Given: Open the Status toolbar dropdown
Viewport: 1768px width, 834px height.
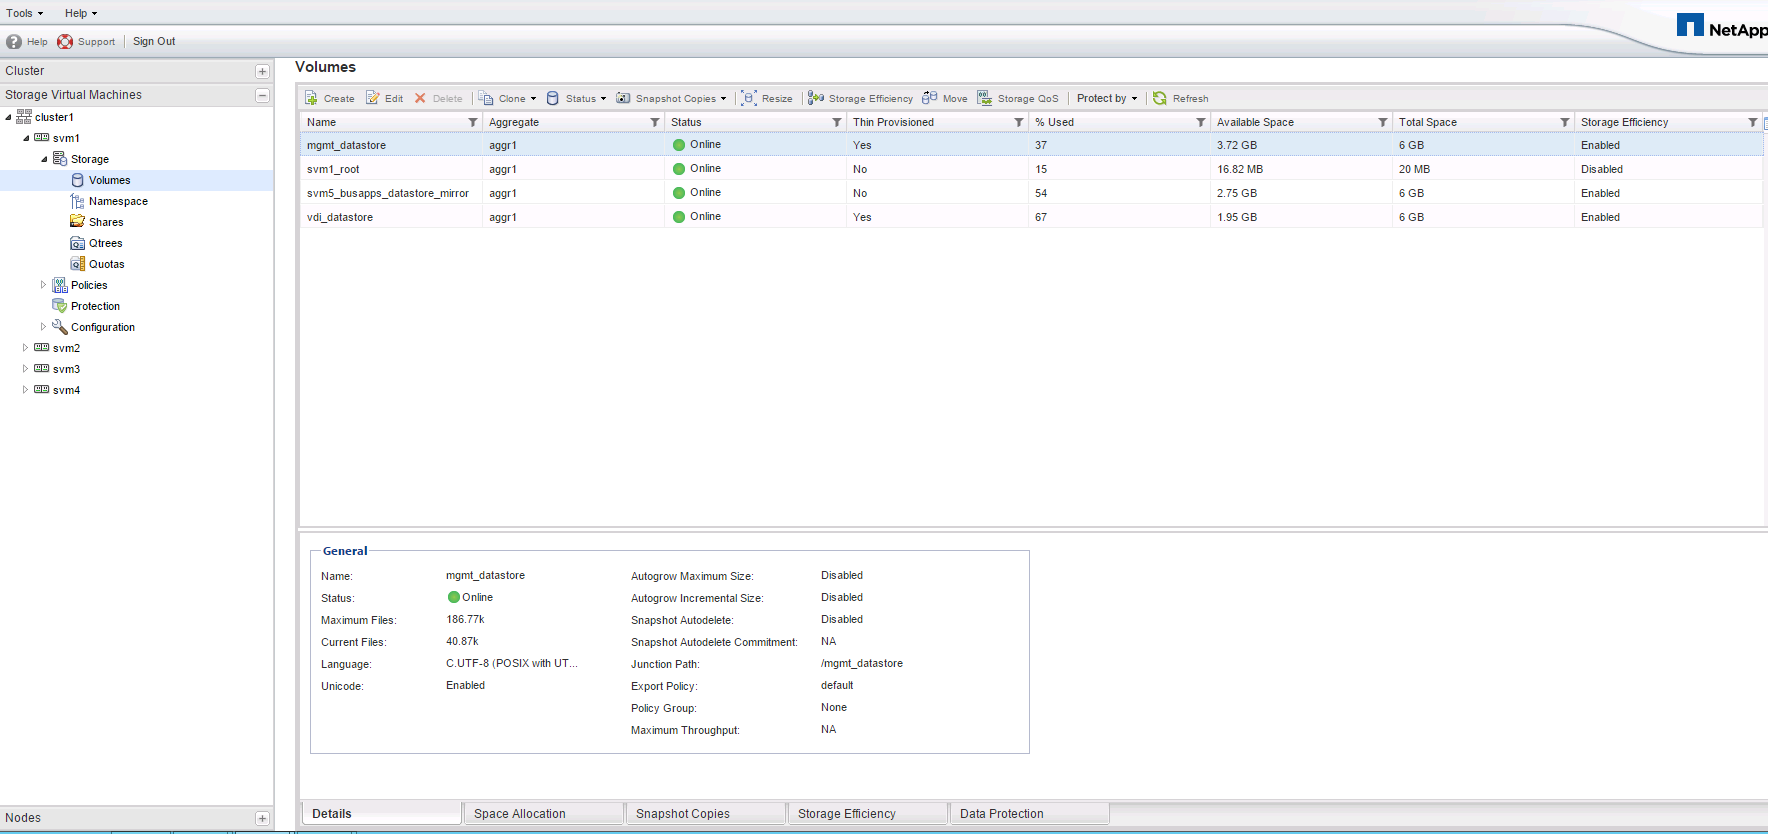Looking at the screenshot, I should coord(576,98).
